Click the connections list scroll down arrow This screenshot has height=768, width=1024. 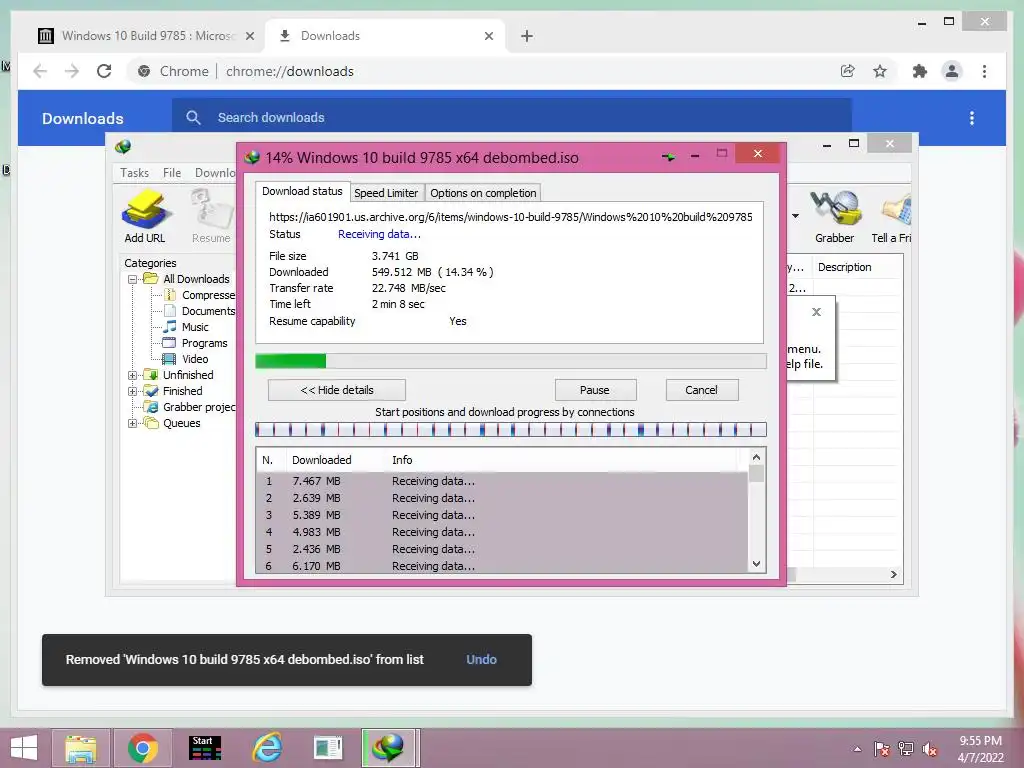[x=756, y=564]
